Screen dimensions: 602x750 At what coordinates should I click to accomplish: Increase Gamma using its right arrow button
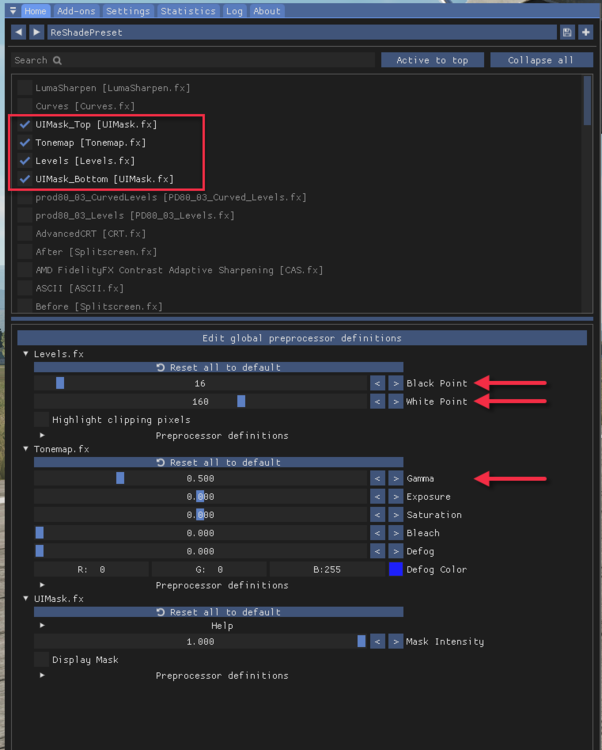395,479
